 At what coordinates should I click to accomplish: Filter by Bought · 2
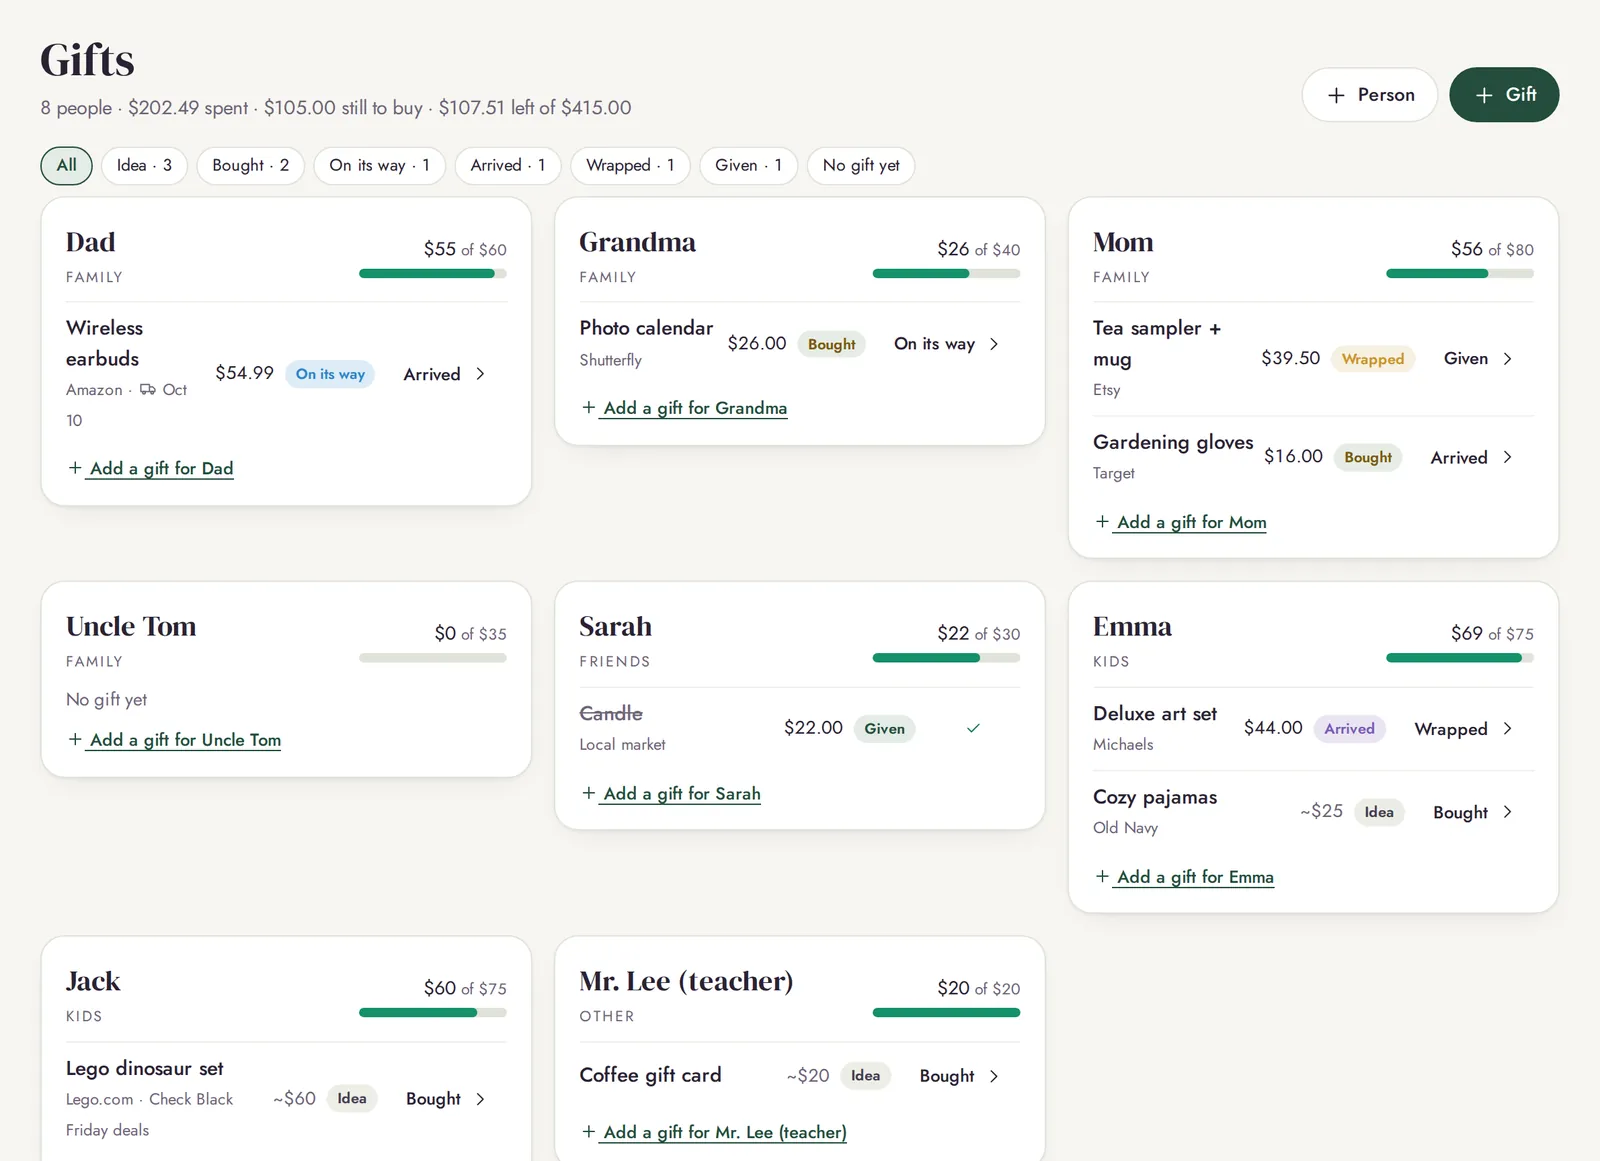point(250,166)
